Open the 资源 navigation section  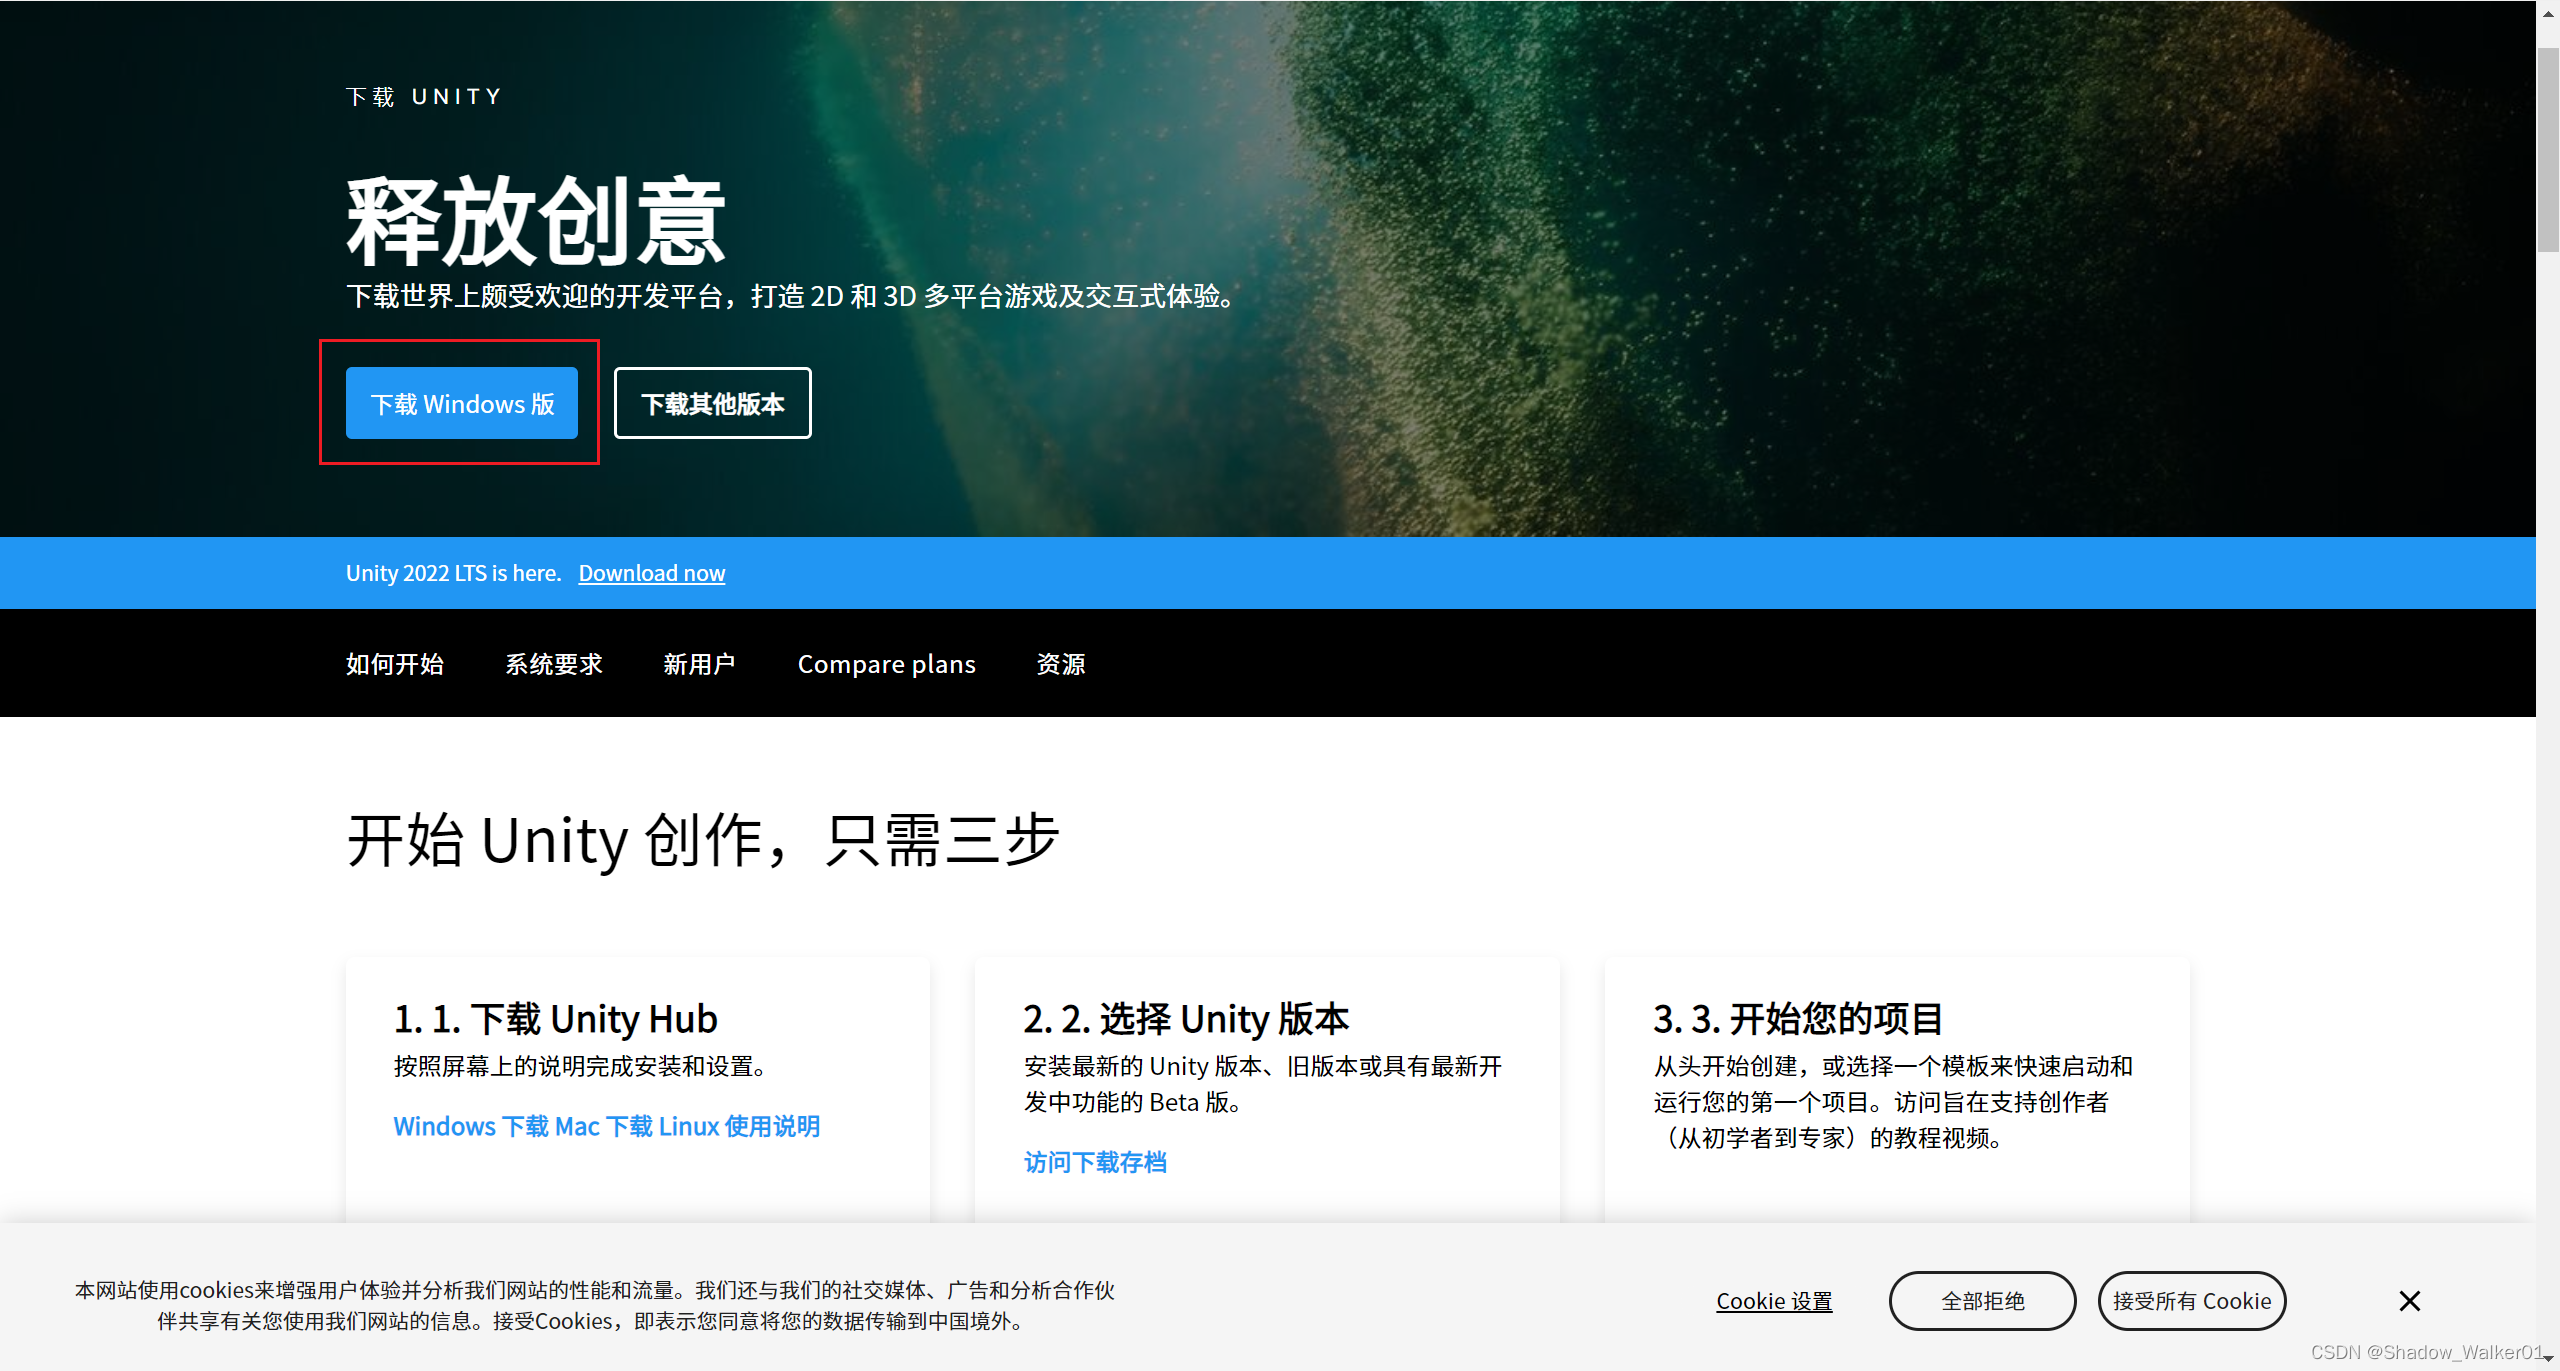click(x=1061, y=664)
